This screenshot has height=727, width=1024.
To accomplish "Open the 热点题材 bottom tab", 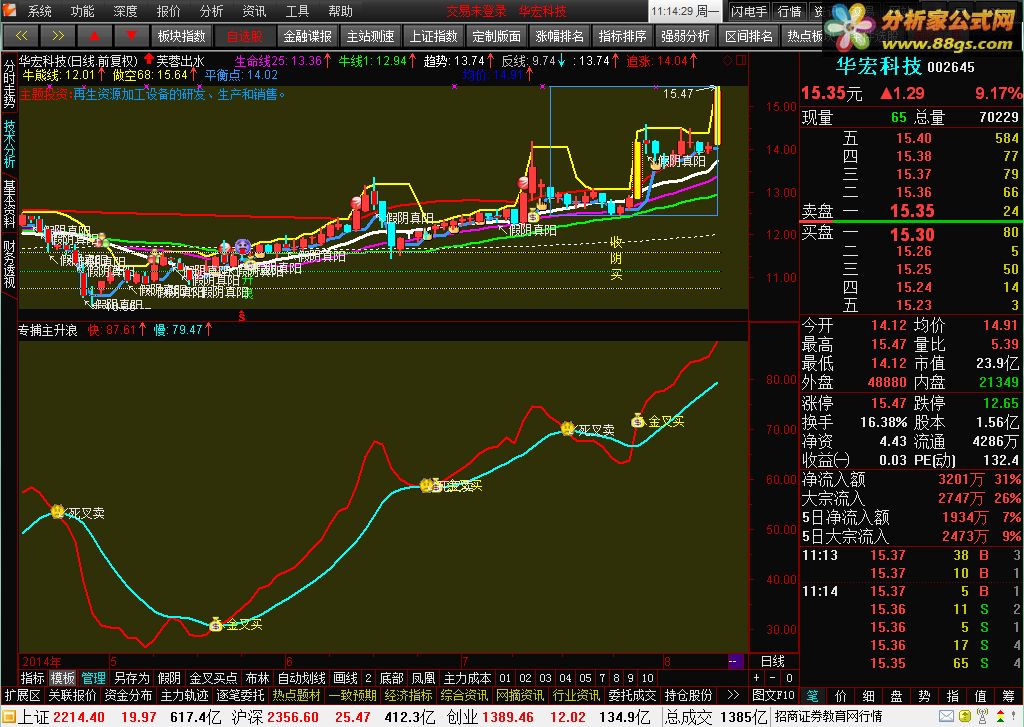I will [x=297, y=695].
